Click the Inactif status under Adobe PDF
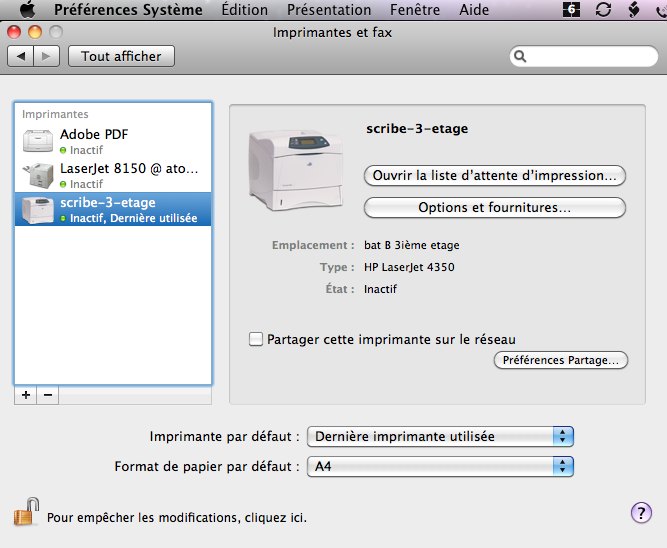 [86, 150]
